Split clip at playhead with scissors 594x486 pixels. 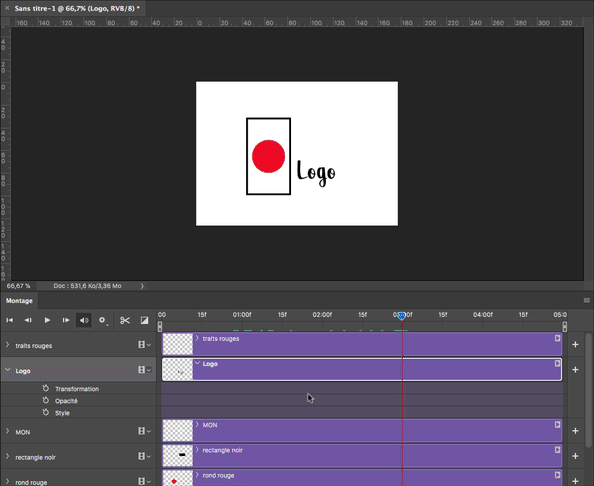(125, 320)
